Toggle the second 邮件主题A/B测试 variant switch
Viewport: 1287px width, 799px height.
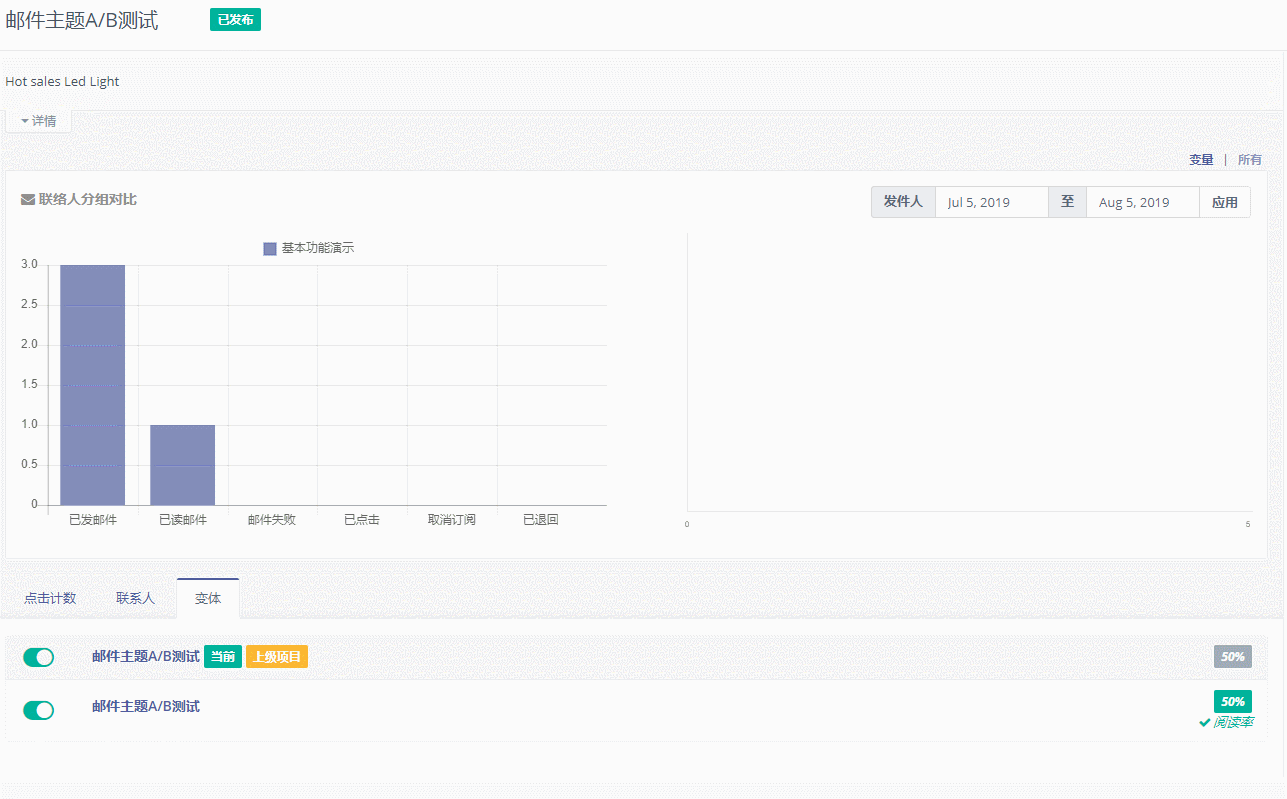[39, 710]
